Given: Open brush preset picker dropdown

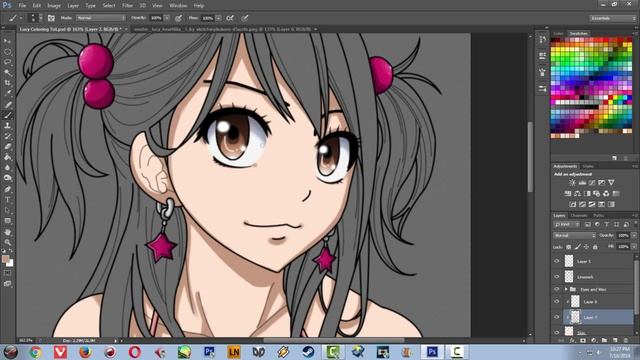Looking at the screenshot, I should coord(40,18).
